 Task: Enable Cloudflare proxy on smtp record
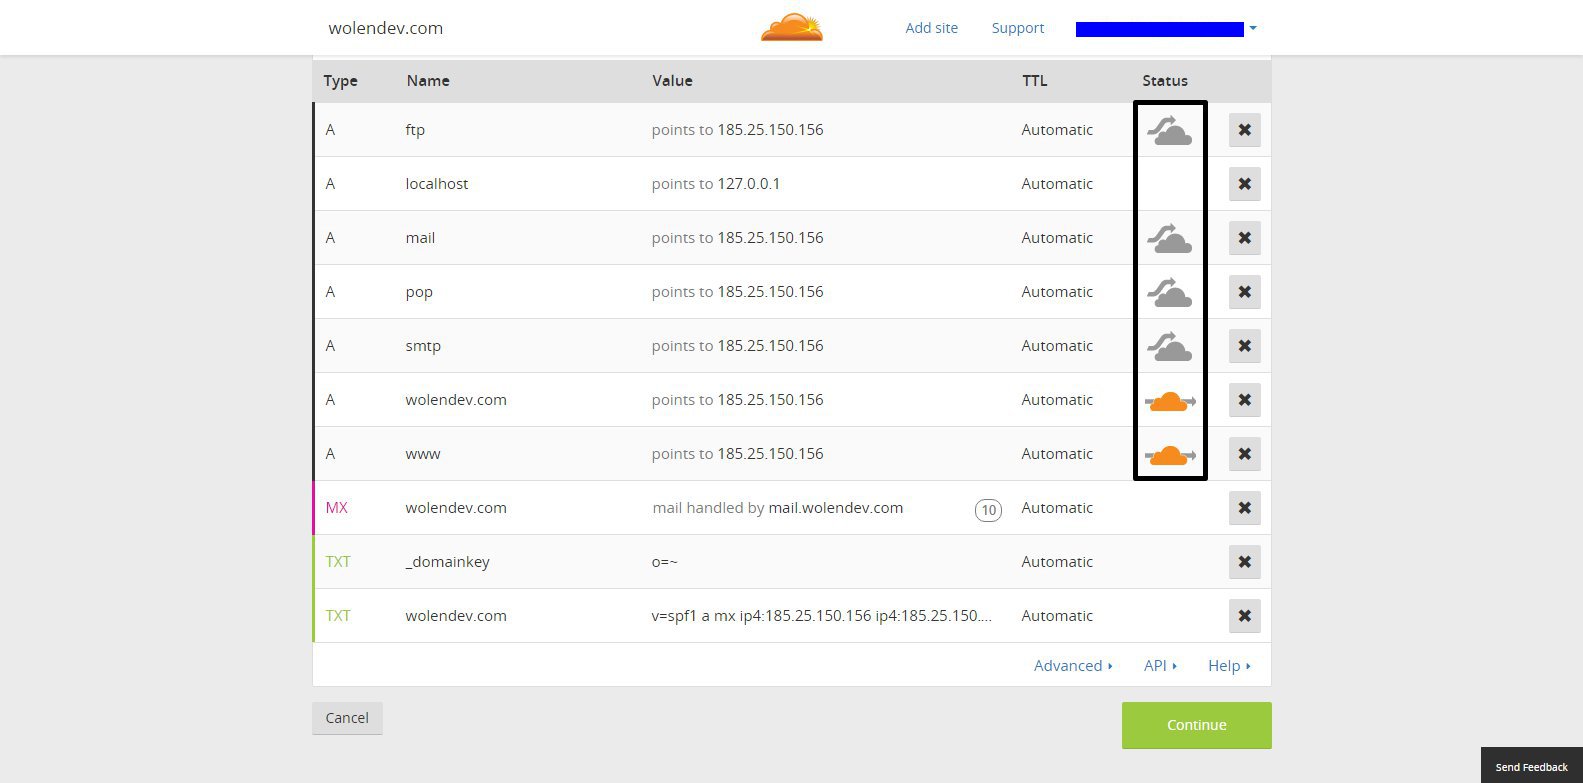click(1169, 346)
